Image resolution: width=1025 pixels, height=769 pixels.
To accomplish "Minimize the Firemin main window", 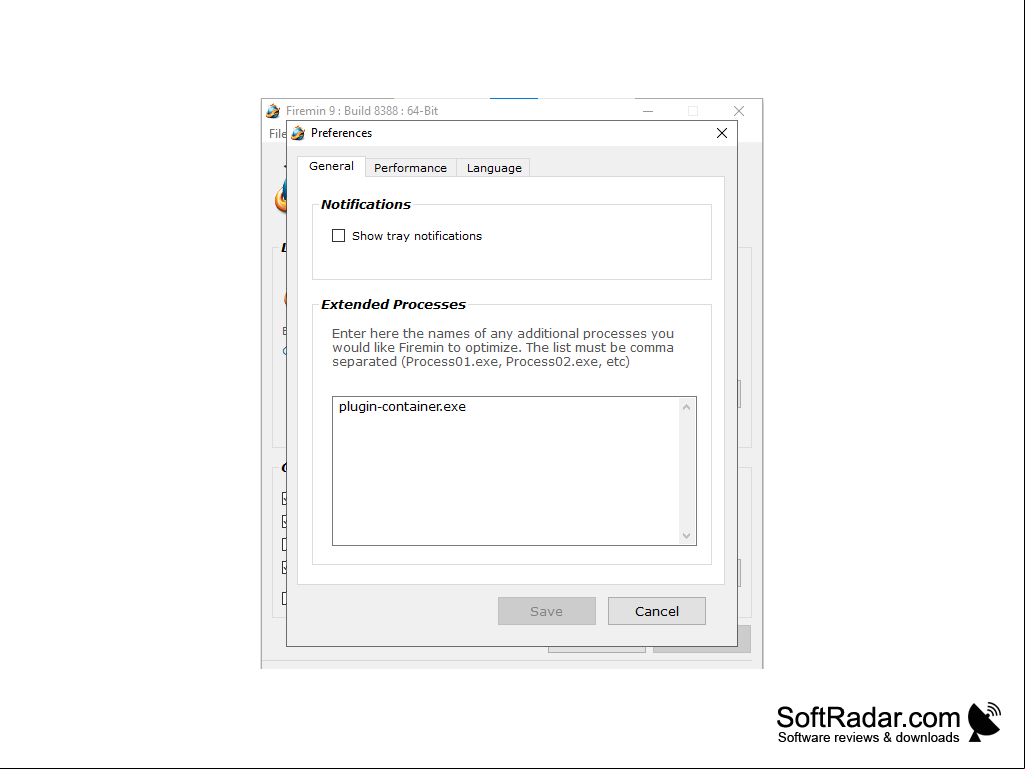I will [648, 111].
